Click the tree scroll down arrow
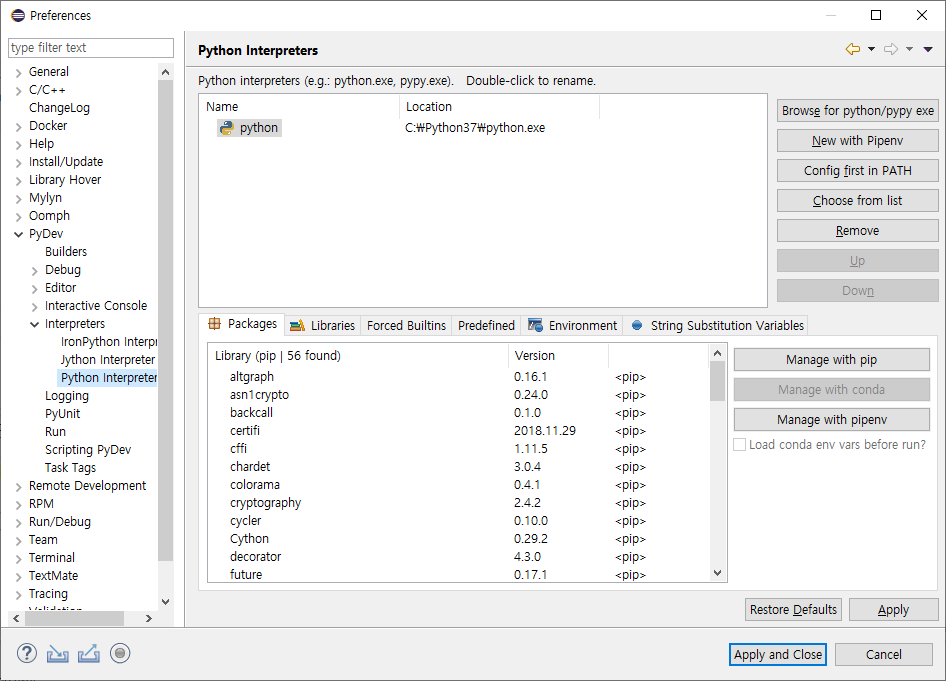Viewport: 946px width, 681px height. [165, 601]
